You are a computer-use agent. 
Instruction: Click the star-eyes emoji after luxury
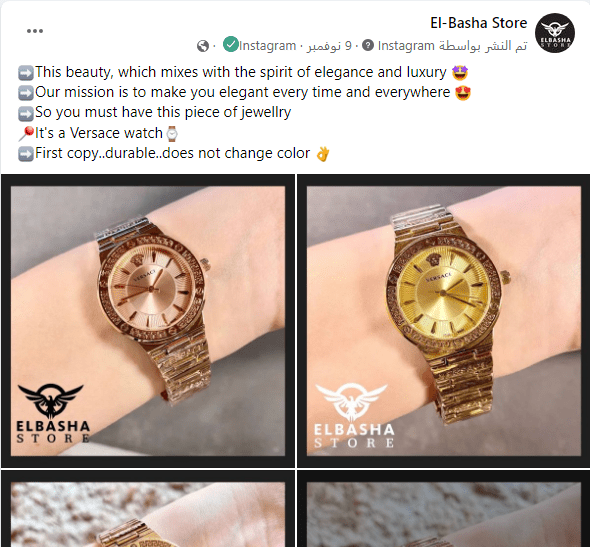(460, 72)
